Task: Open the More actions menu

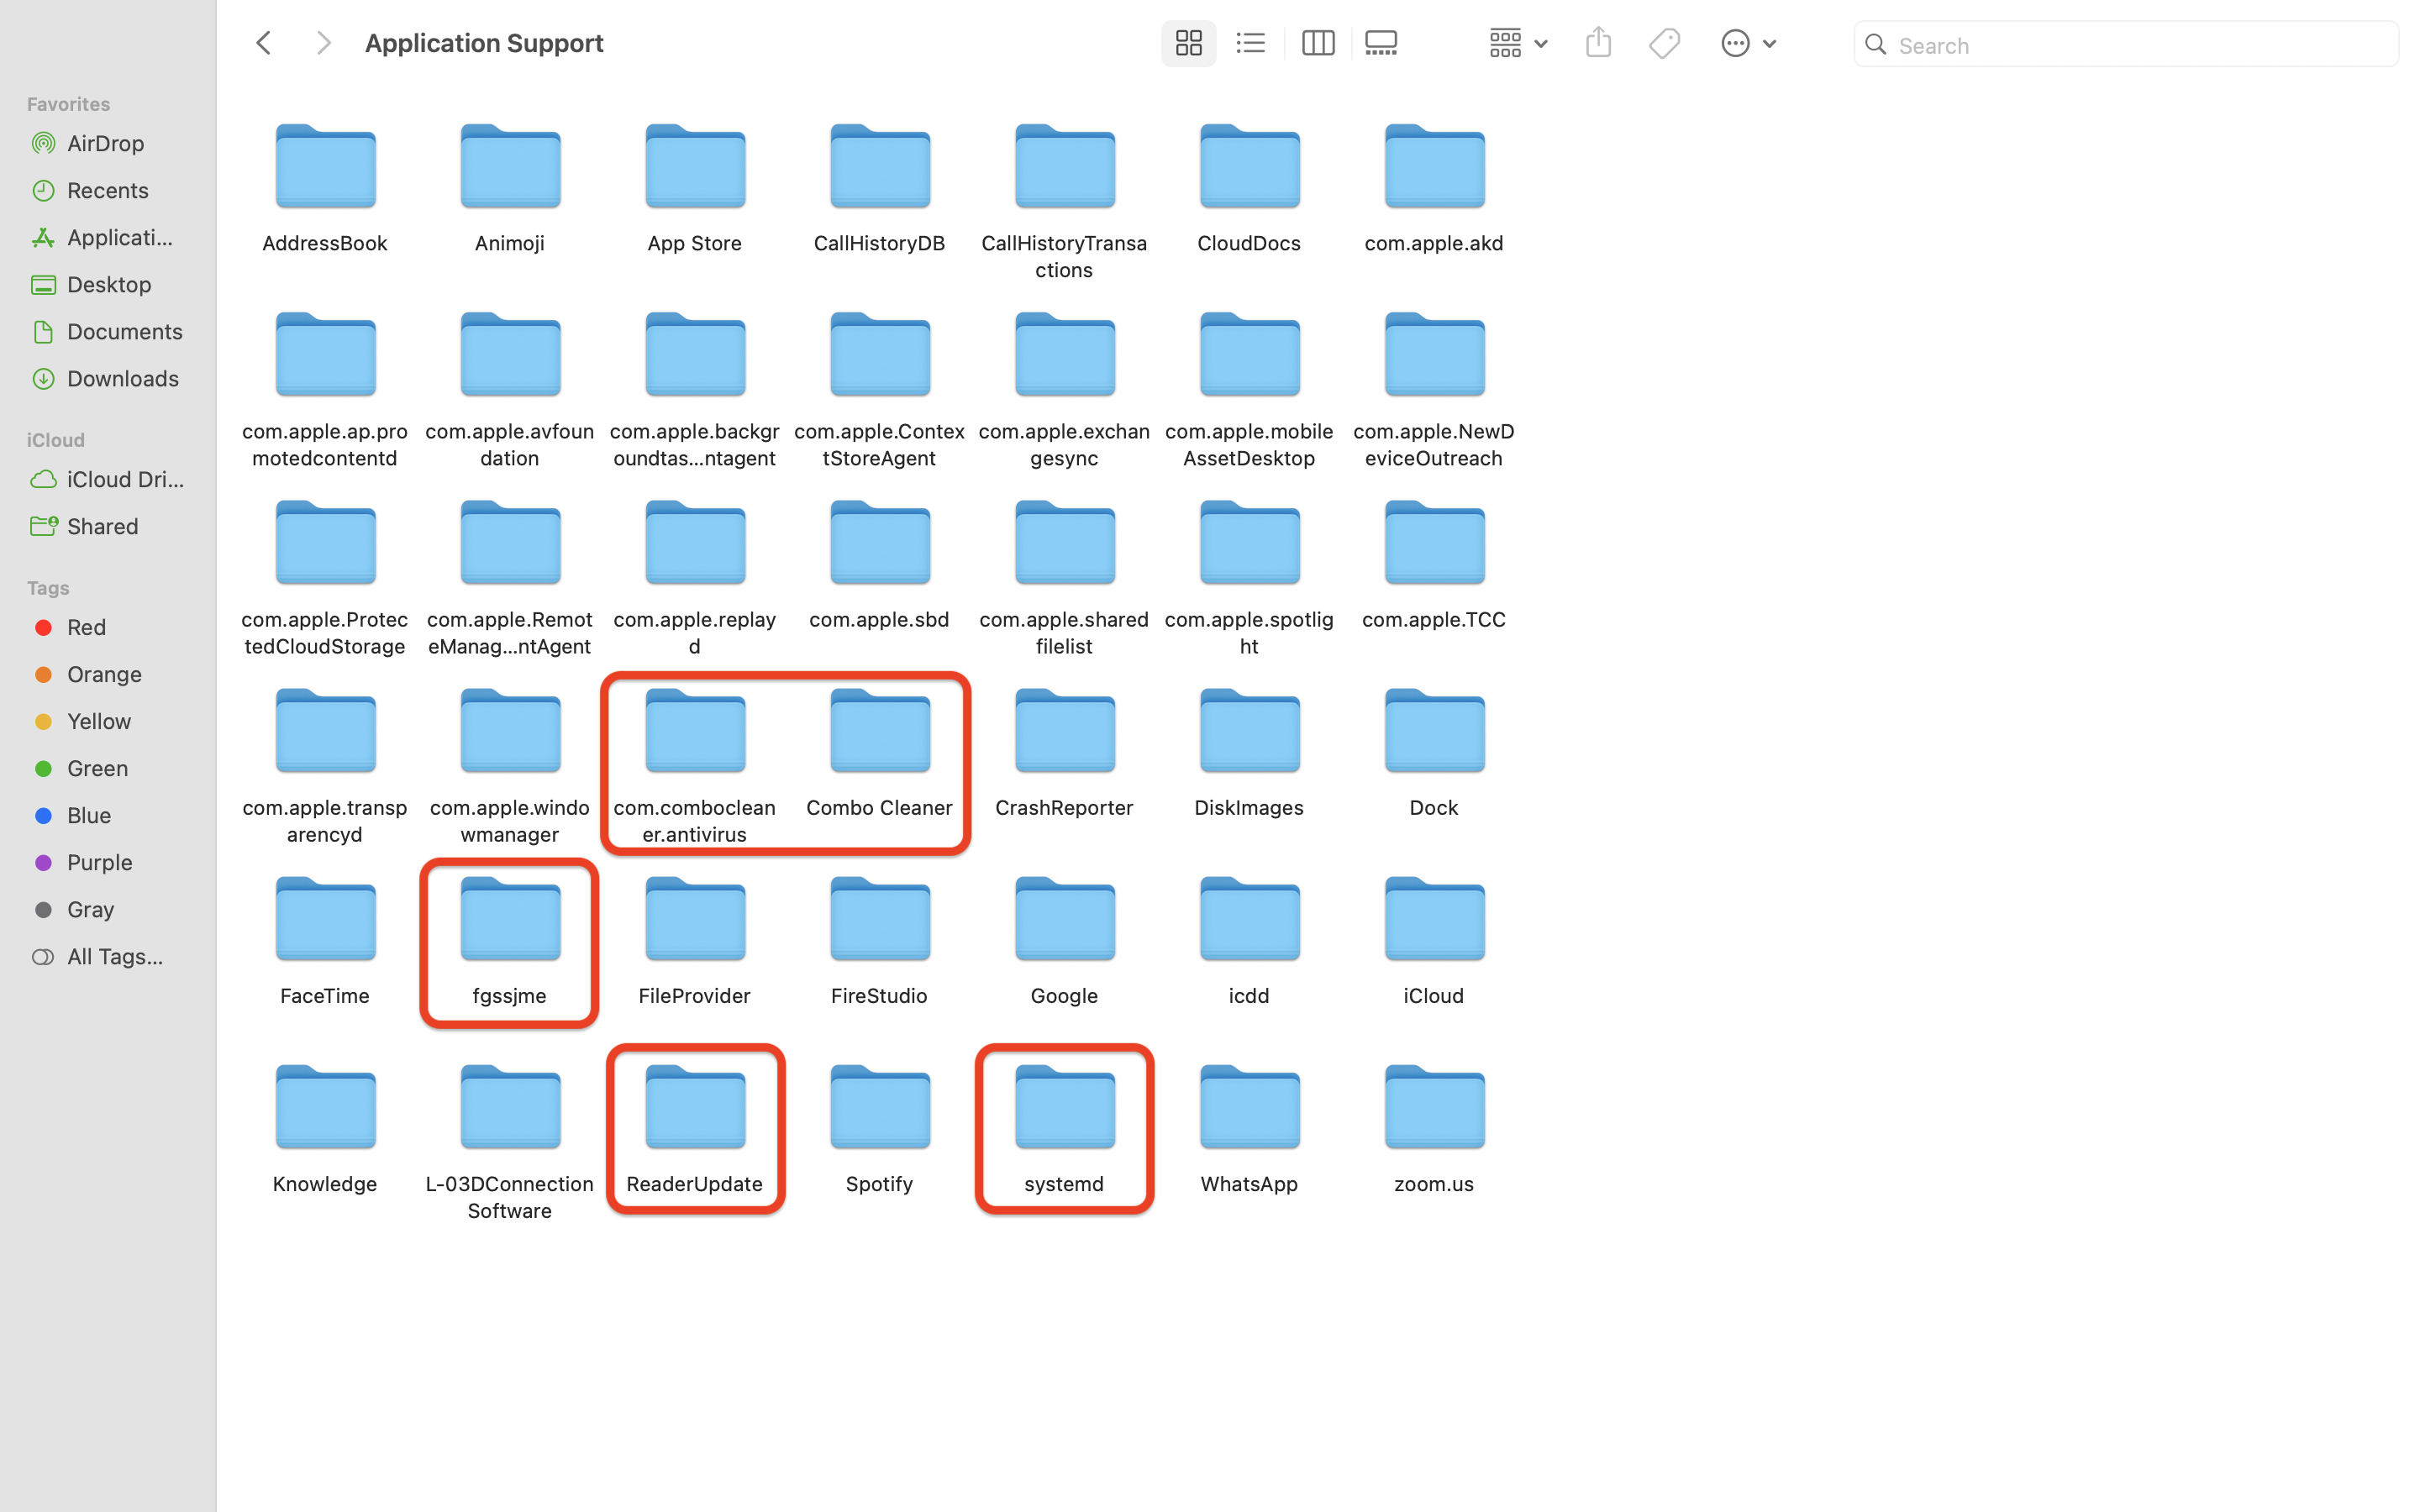Action: (x=1747, y=43)
